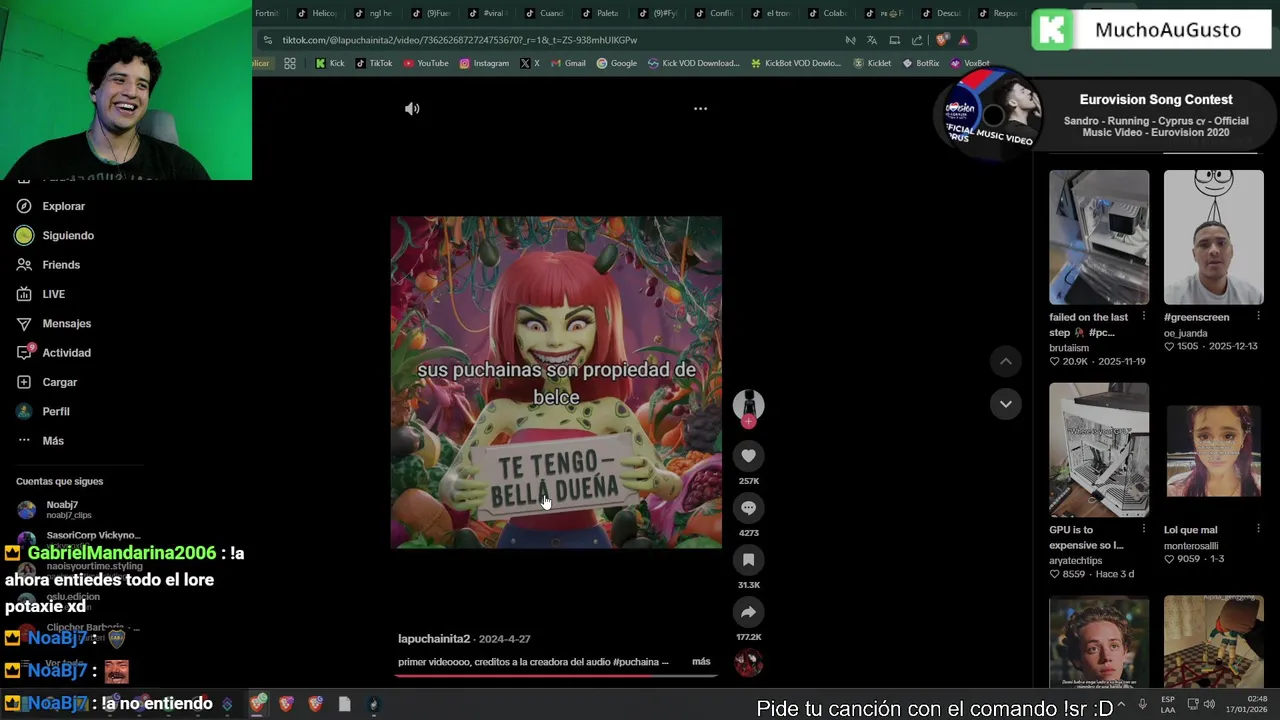This screenshot has width=1280, height=720.
Task: Open Kick VOD Downloader bookmark
Action: [x=694, y=63]
